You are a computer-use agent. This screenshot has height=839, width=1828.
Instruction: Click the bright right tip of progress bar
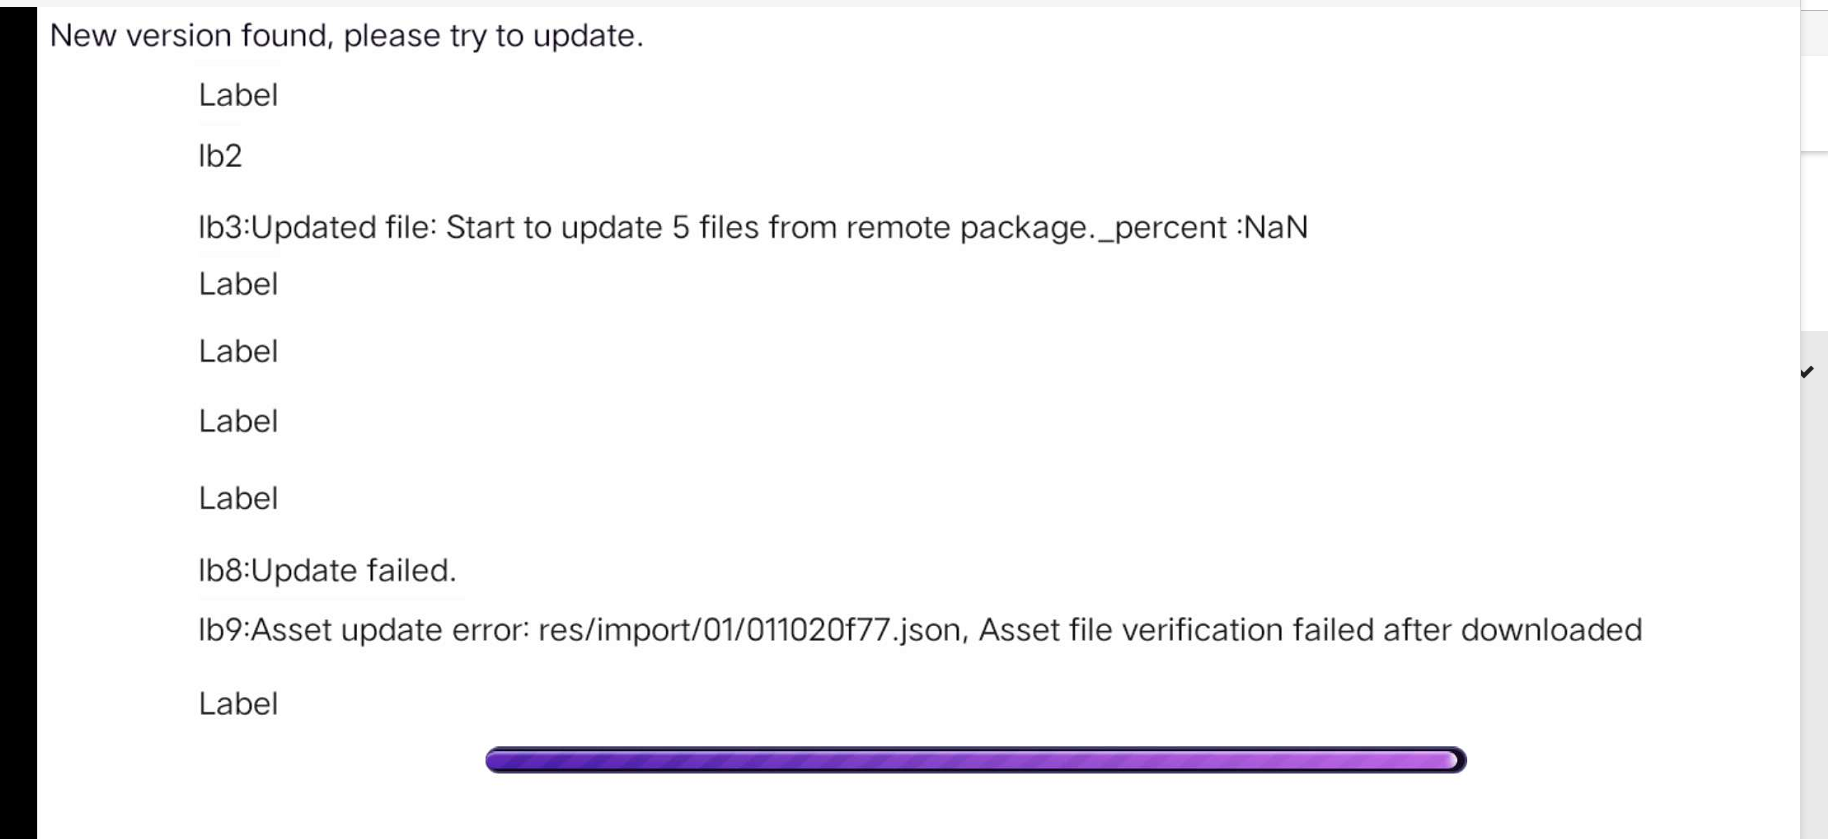1453,761
